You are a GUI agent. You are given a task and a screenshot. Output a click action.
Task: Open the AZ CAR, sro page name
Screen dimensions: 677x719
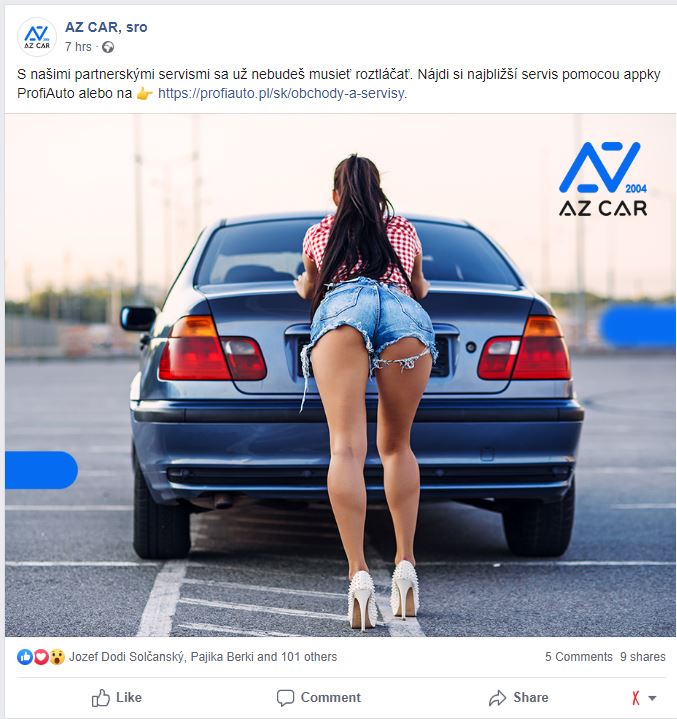click(106, 27)
